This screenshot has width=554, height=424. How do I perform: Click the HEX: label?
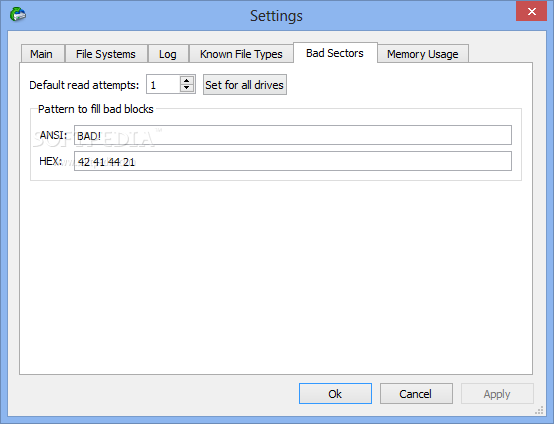click(51, 161)
